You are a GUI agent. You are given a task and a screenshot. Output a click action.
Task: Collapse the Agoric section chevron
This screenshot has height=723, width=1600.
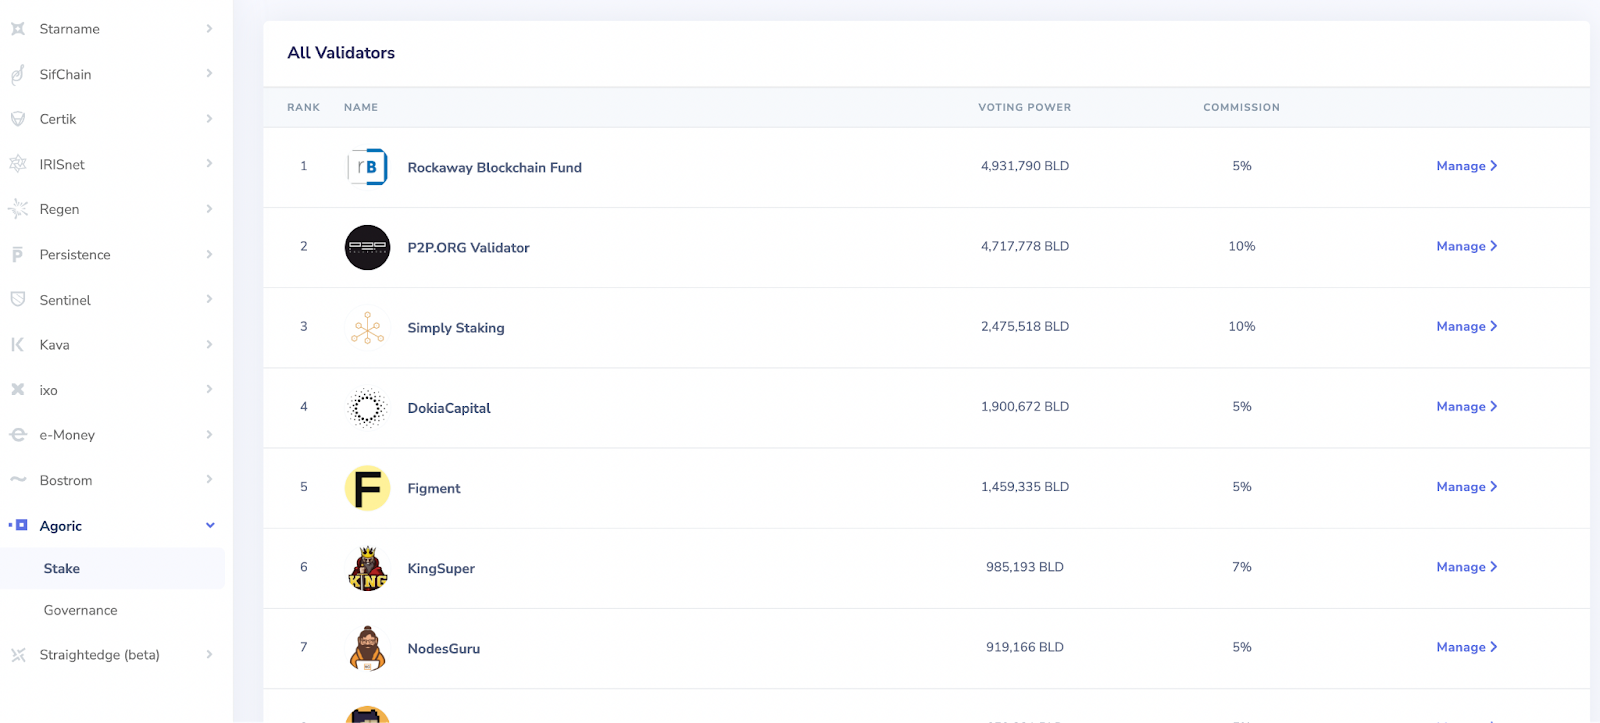point(210,525)
